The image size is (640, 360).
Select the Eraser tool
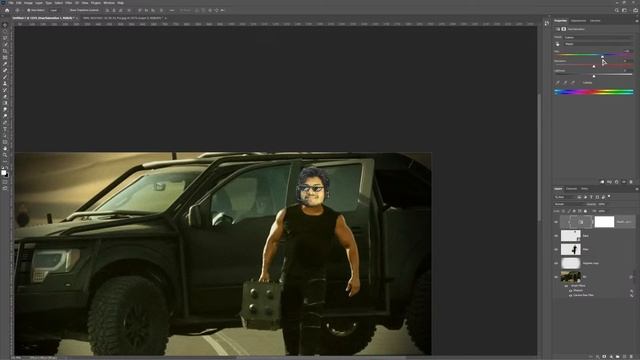5,97
